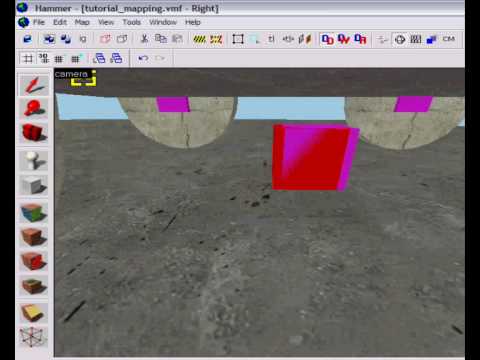Click the document icon beside File menu
Screen dimensions: 480x360
click(x=23, y=22)
